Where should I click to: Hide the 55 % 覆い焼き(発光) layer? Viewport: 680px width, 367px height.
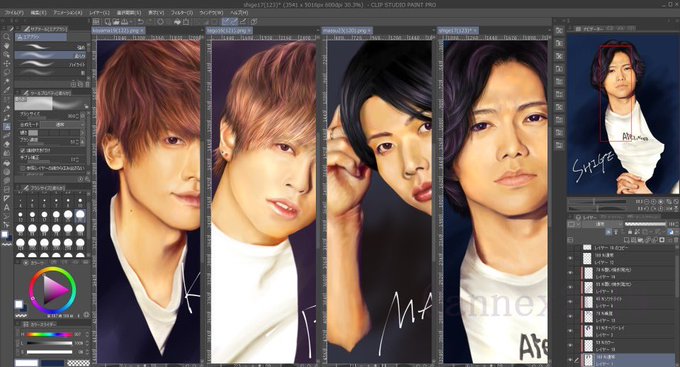(x=571, y=287)
